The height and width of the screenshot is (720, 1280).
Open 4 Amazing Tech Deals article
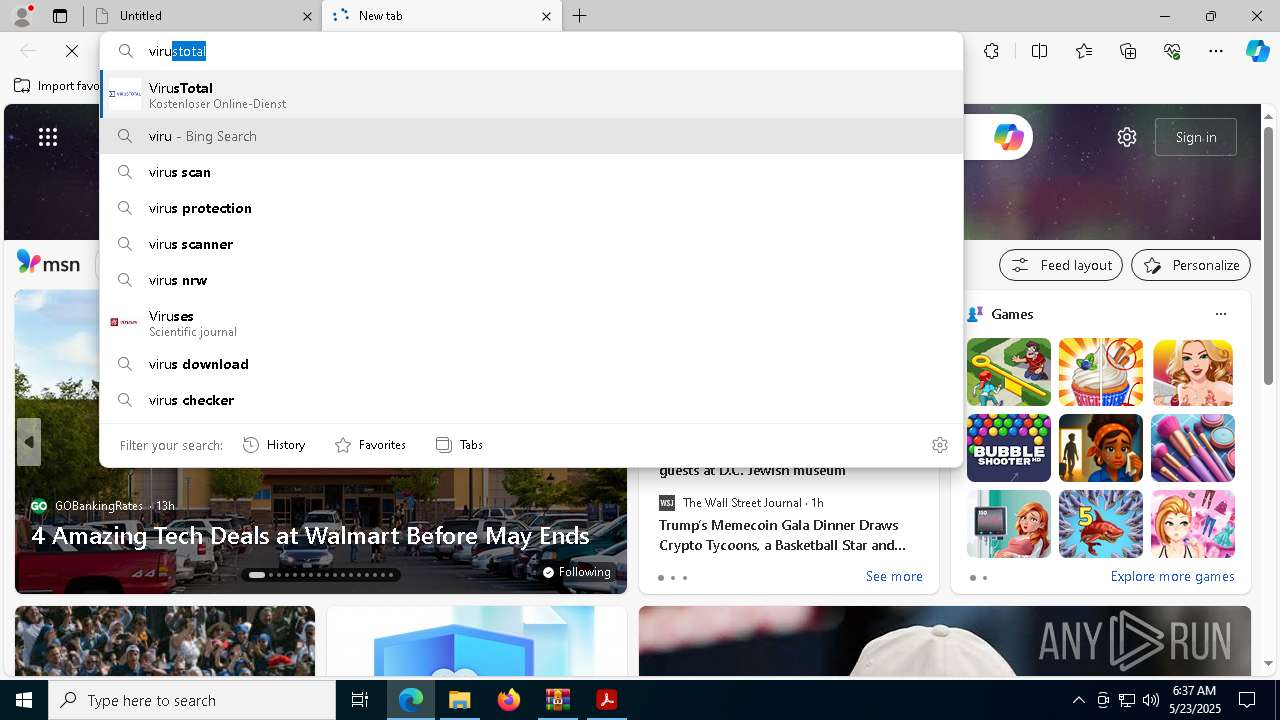[x=310, y=536]
